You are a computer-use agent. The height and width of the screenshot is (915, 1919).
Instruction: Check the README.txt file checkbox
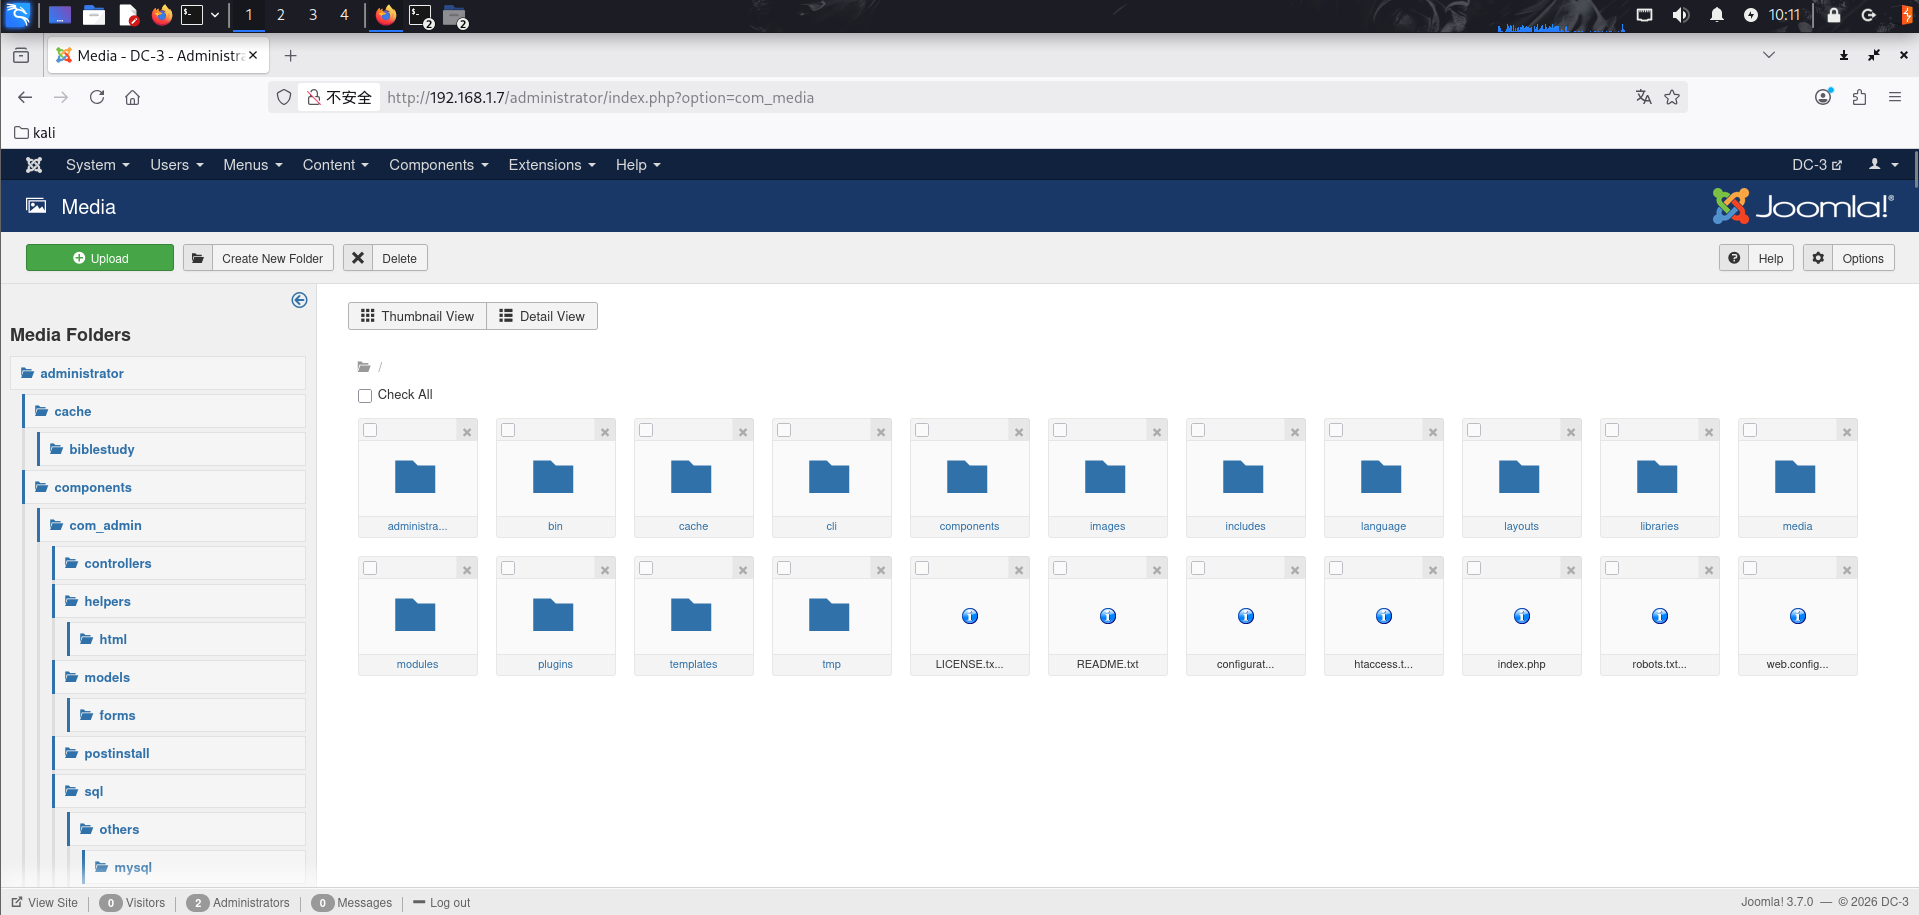click(1060, 568)
